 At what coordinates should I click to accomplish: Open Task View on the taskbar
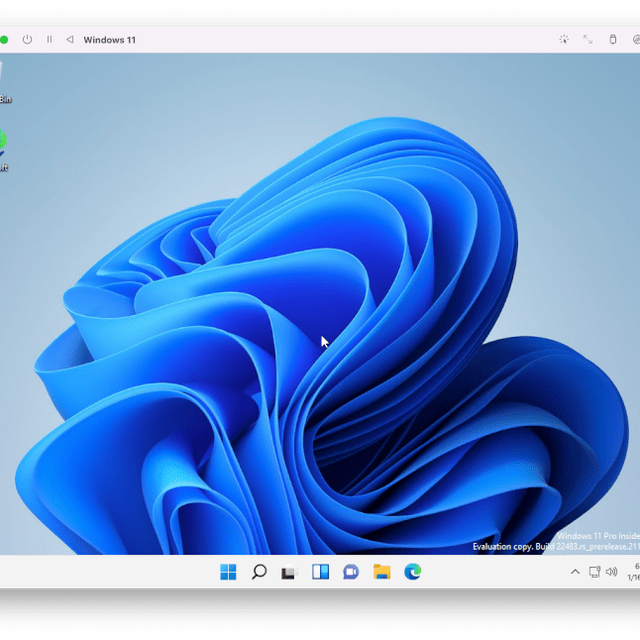point(289,572)
